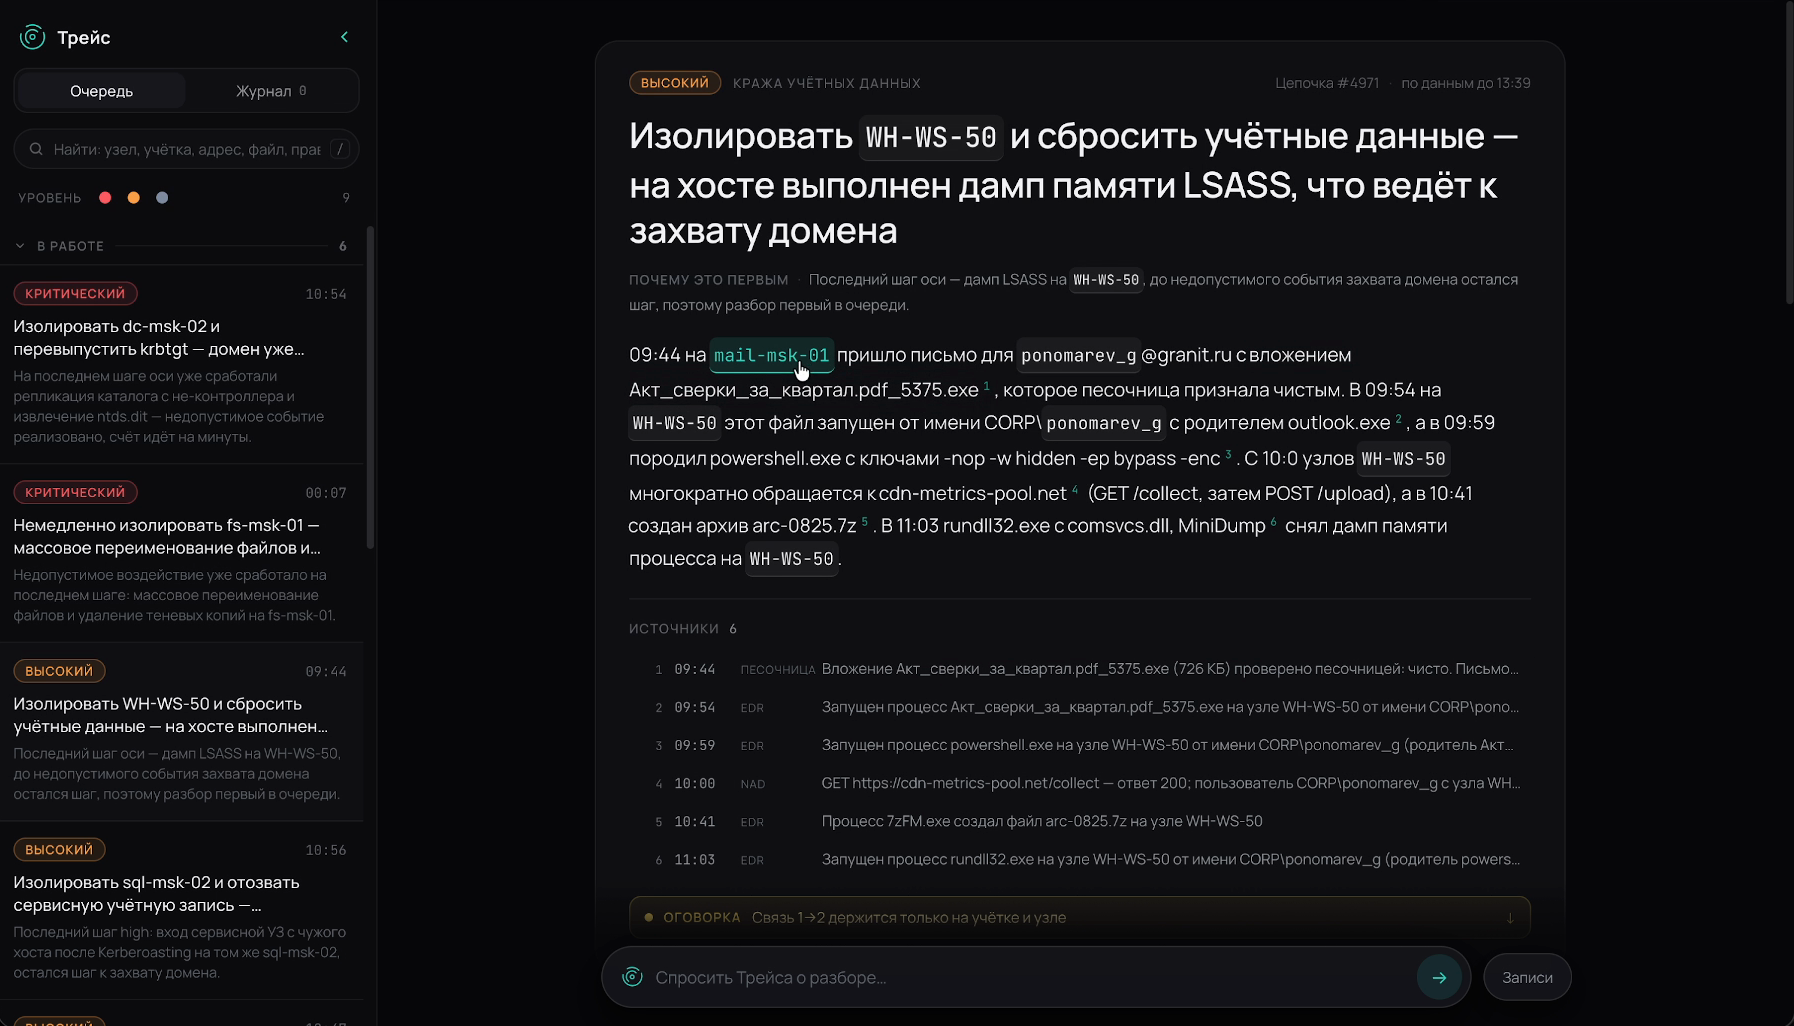
Task: Open footnote 4 after cdn-metrics-pool.net
Action: pos(1075,489)
